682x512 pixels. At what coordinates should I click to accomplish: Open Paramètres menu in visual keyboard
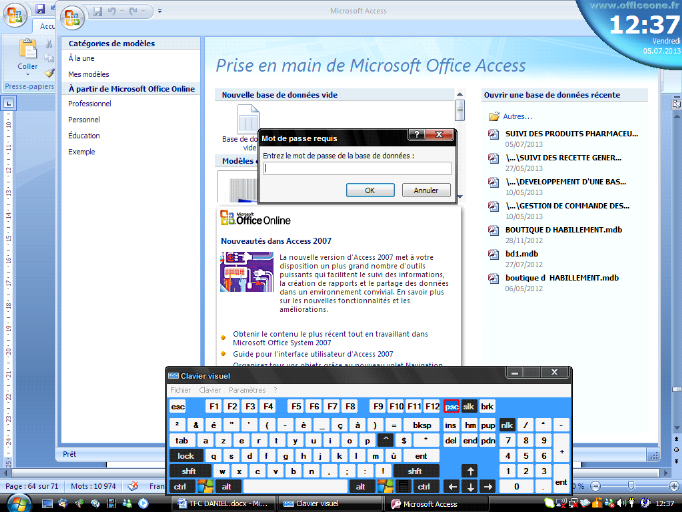pyautogui.click(x=247, y=390)
